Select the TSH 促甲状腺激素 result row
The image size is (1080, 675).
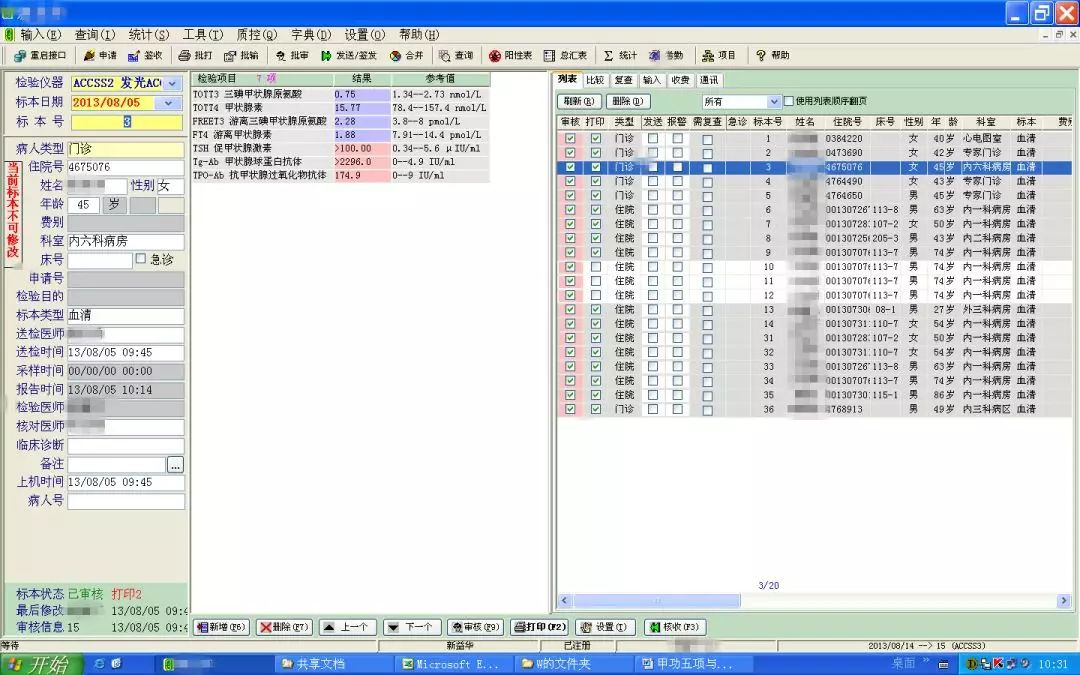coord(340,148)
